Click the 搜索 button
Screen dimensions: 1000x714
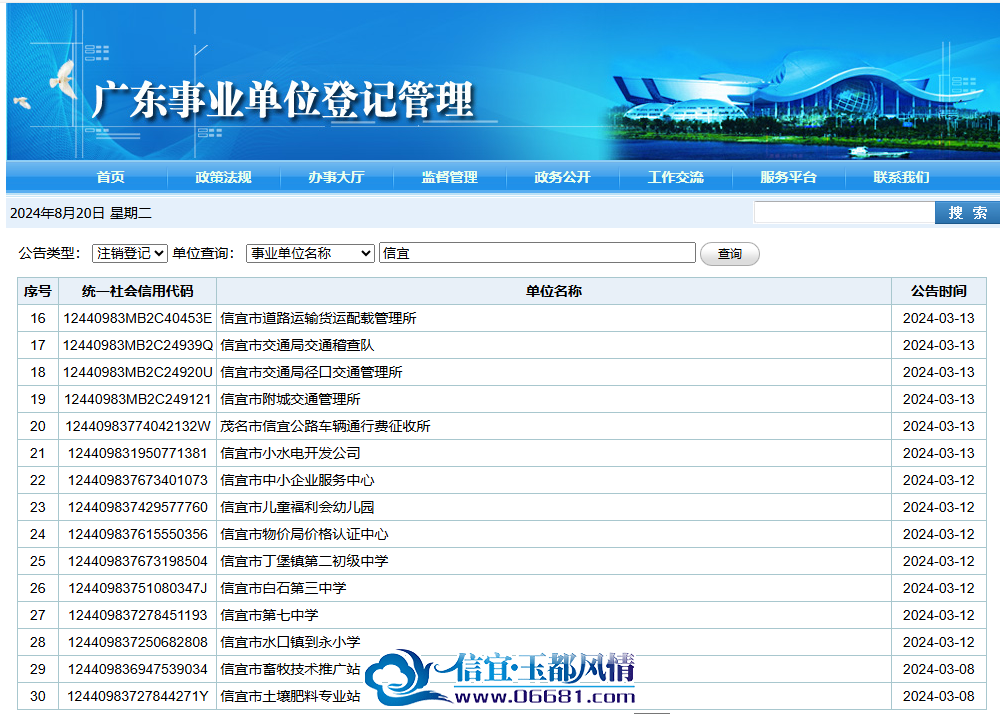(967, 212)
